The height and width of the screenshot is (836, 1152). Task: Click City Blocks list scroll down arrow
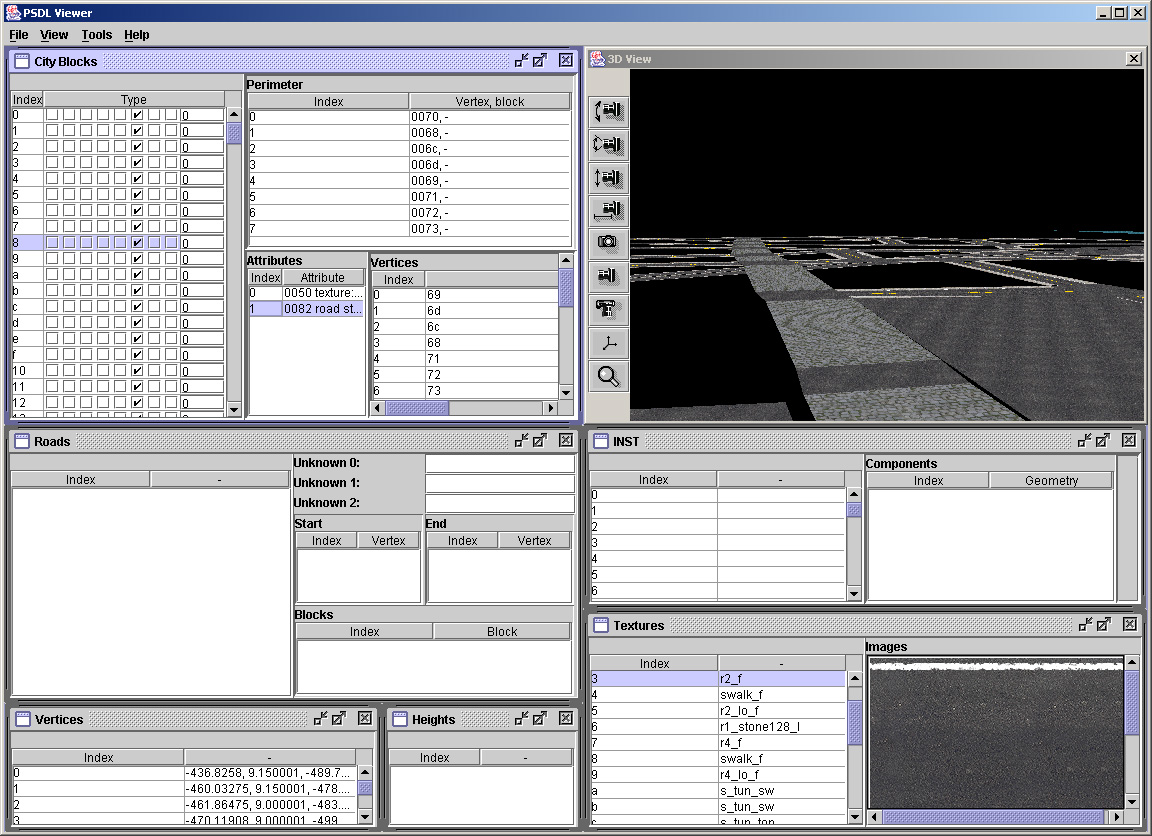pos(234,409)
